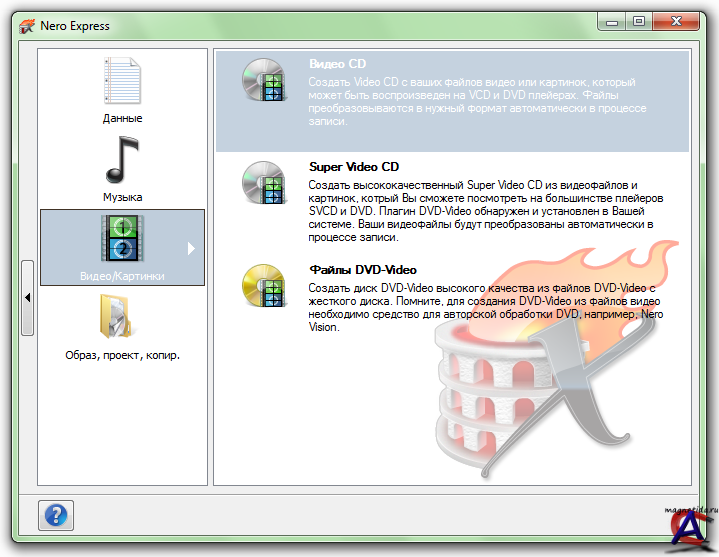Click the Super Video CD heading
Screen dimensions: 719x557
354,167
